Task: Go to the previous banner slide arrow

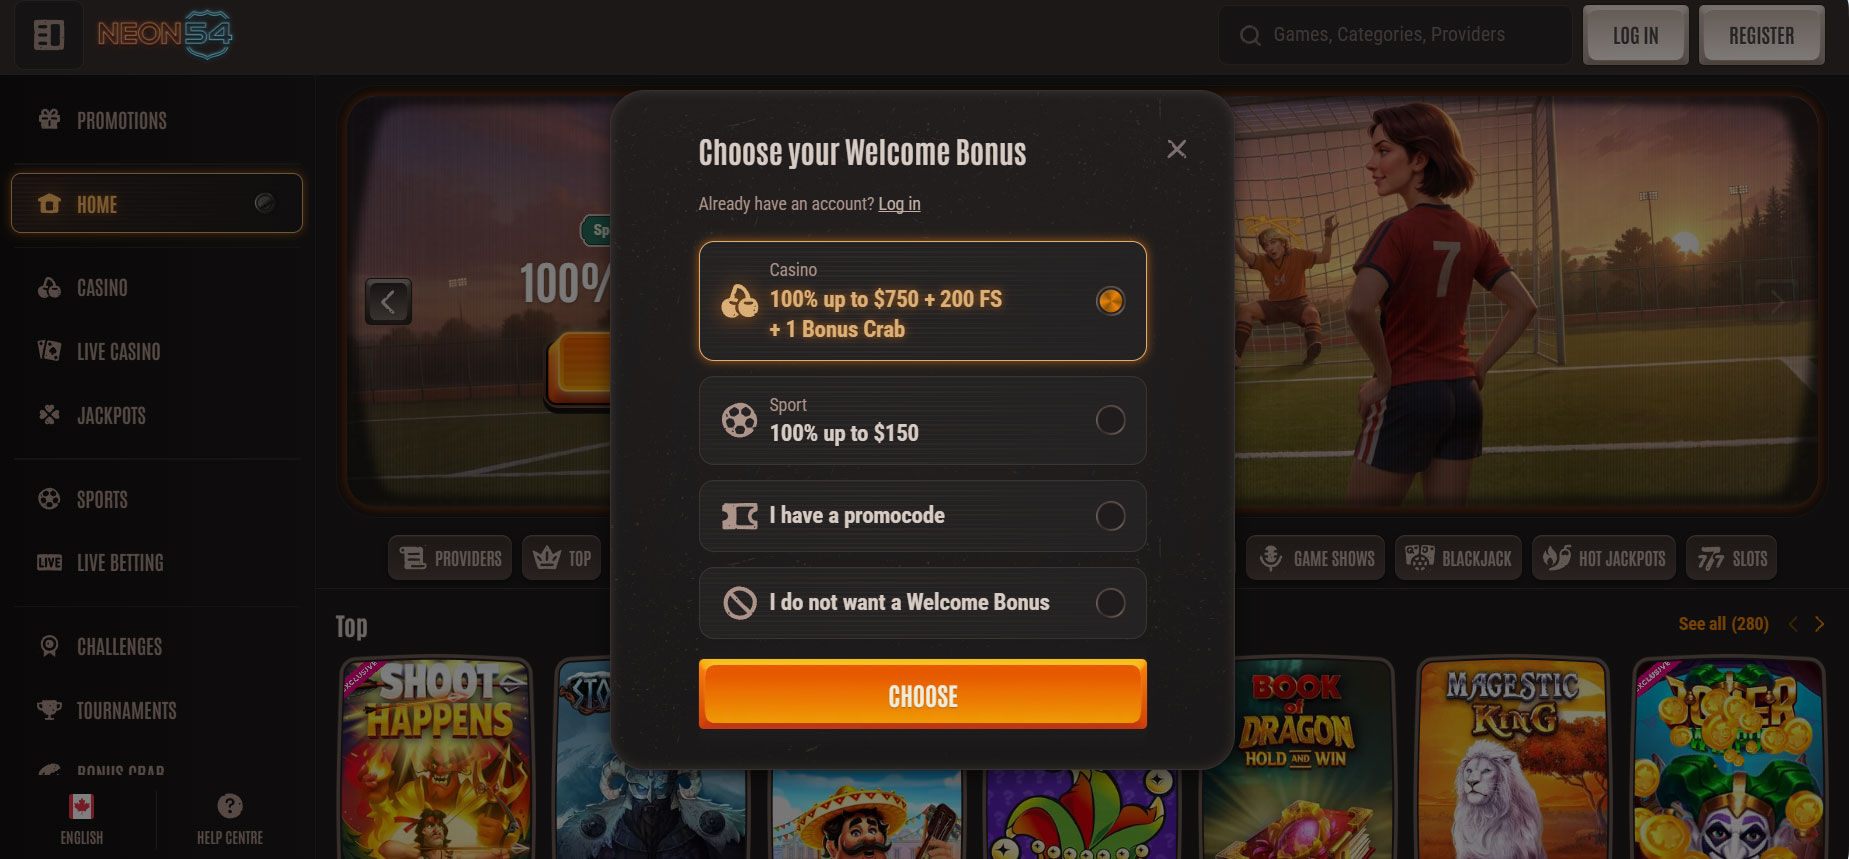Action: pos(388,301)
